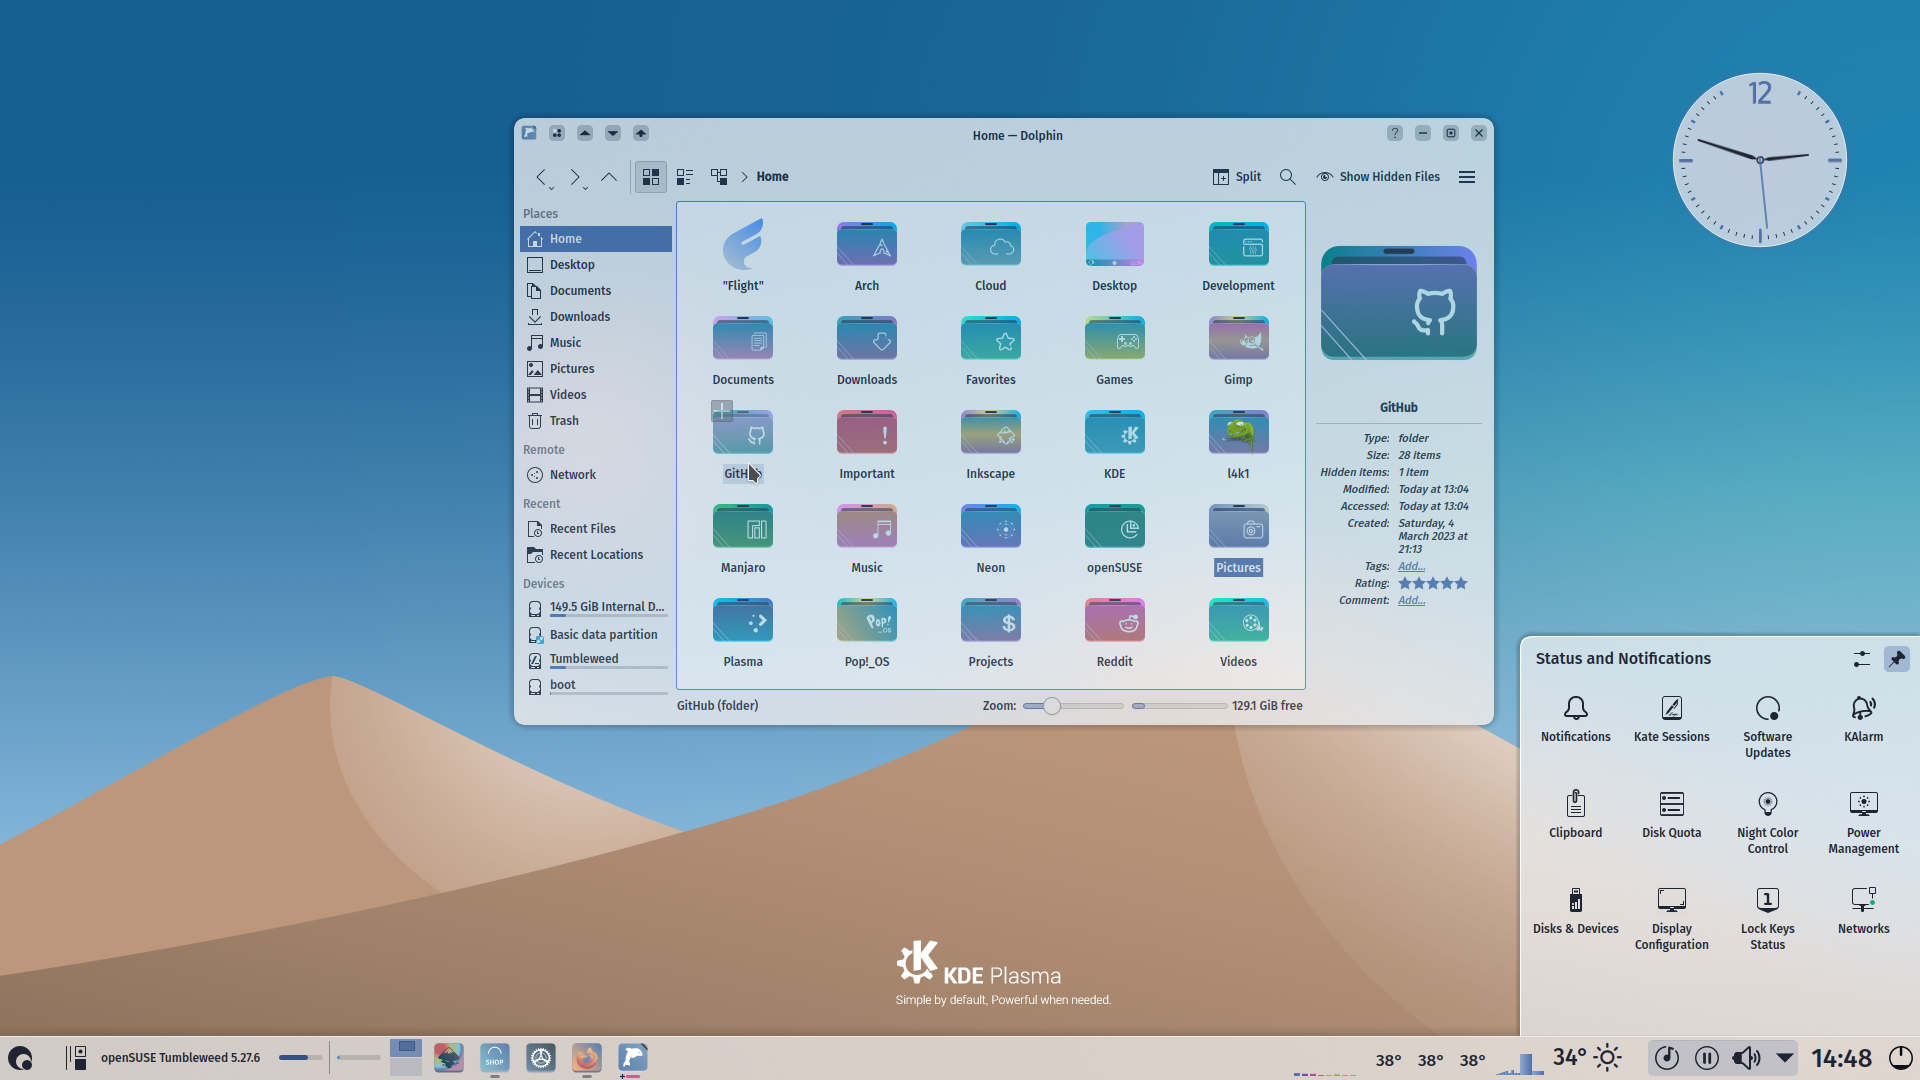Image resolution: width=1920 pixels, height=1080 pixels.
Task: Configure Status and Notifications settings
Action: coord(1861,659)
